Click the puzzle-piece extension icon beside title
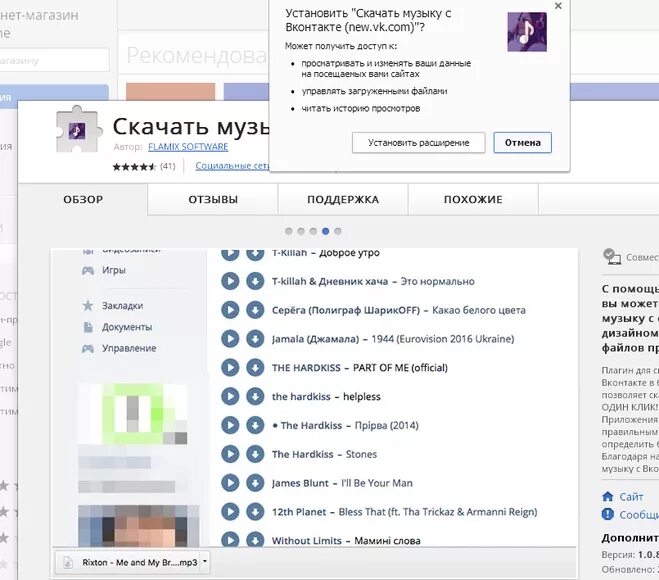The width and height of the screenshot is (659, 580). 79,129
